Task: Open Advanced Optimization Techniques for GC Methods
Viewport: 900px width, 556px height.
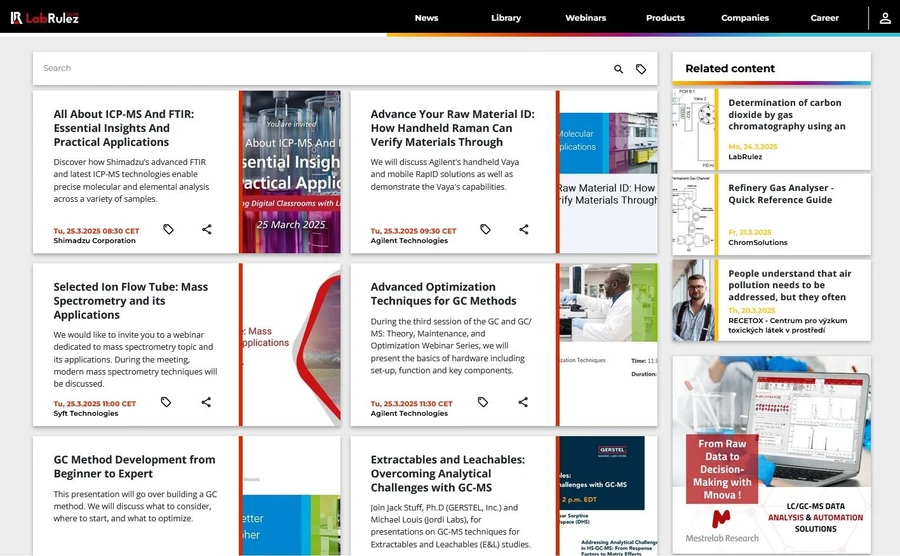Action: tap(443, 294)
